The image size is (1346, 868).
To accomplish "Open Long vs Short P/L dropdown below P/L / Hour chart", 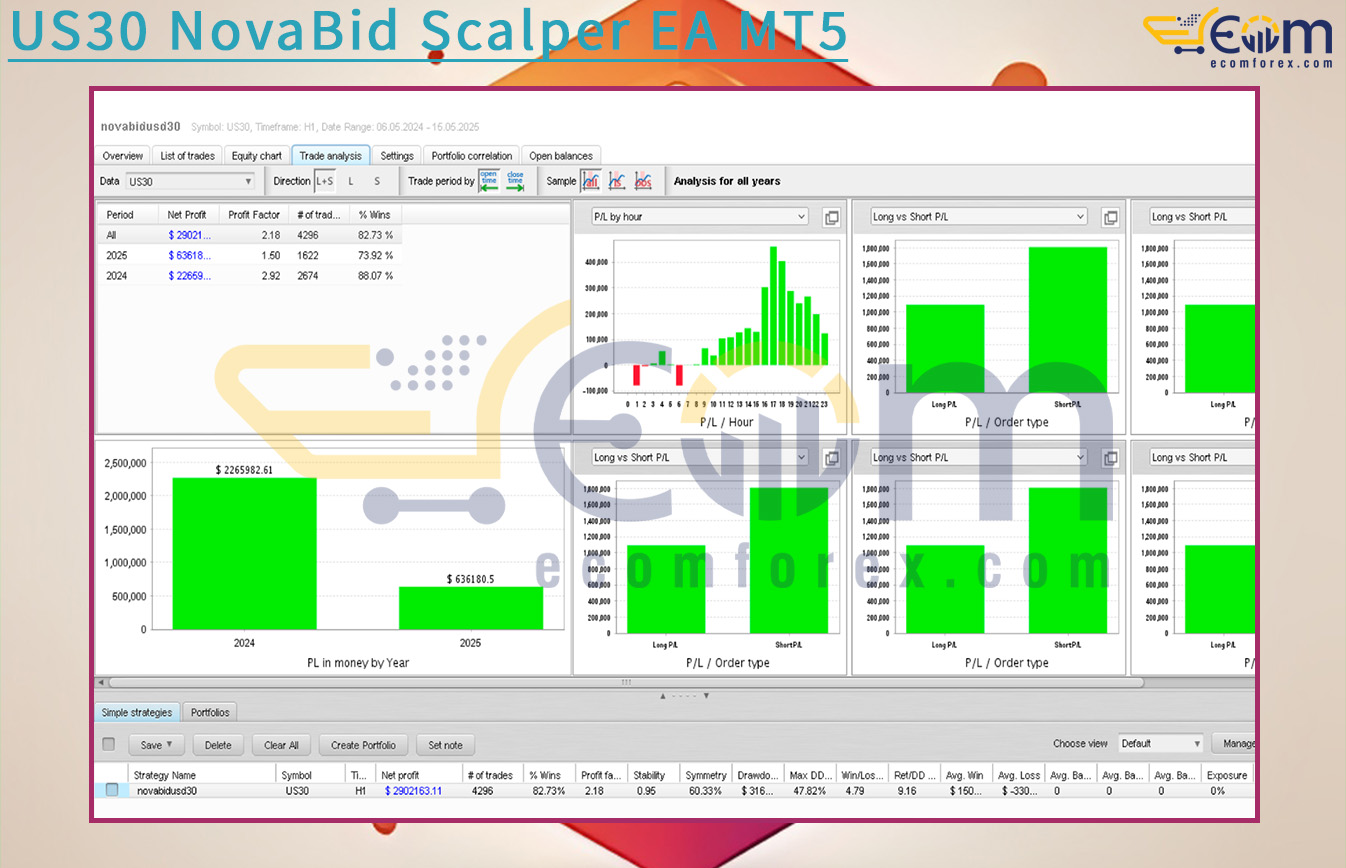I will pyautogui.click(x=699, y=458).
